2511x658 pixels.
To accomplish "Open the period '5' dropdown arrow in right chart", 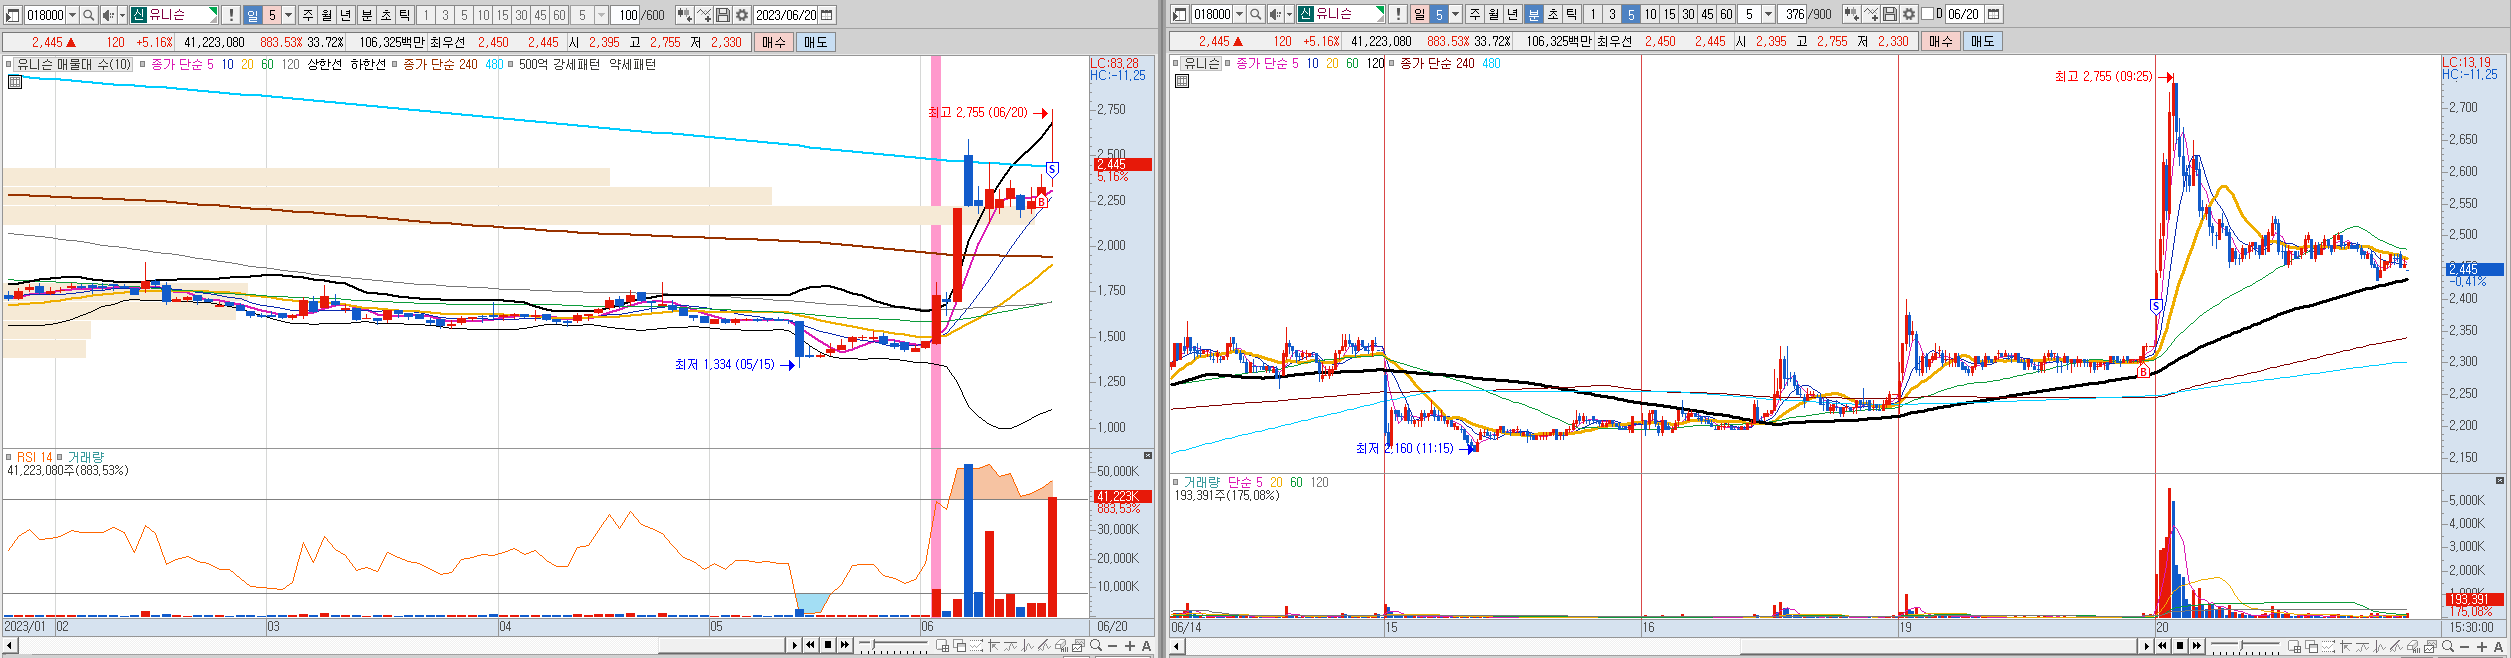I will (x=1456, y=14).
